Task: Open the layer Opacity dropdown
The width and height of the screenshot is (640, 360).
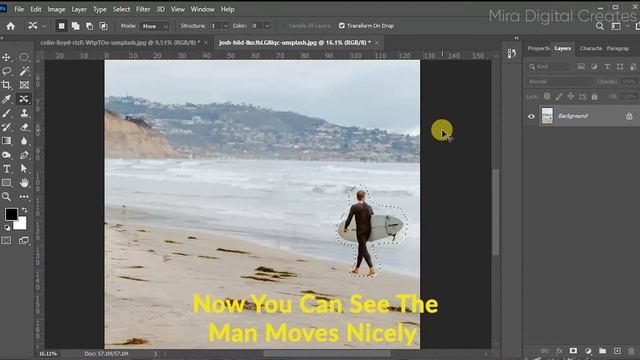Action: (629, 82)
